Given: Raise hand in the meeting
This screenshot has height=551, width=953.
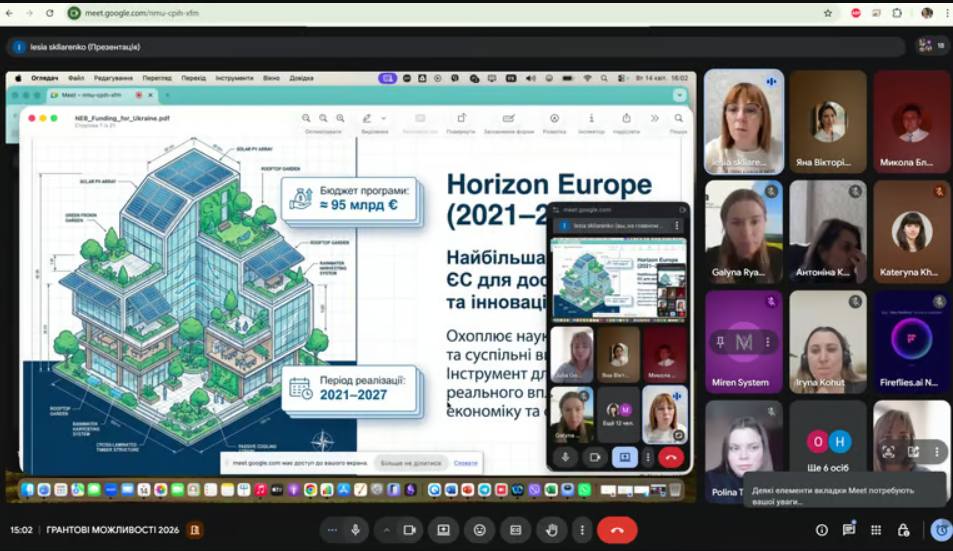Looking at the screenshot, I should click(550, 530).
